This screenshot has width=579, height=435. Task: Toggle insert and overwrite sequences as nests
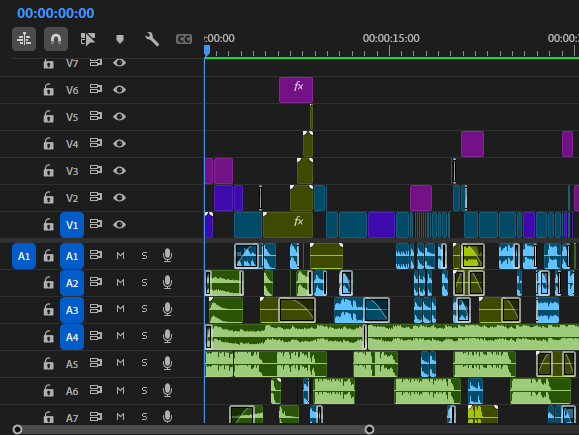click(x=24, y=39)
